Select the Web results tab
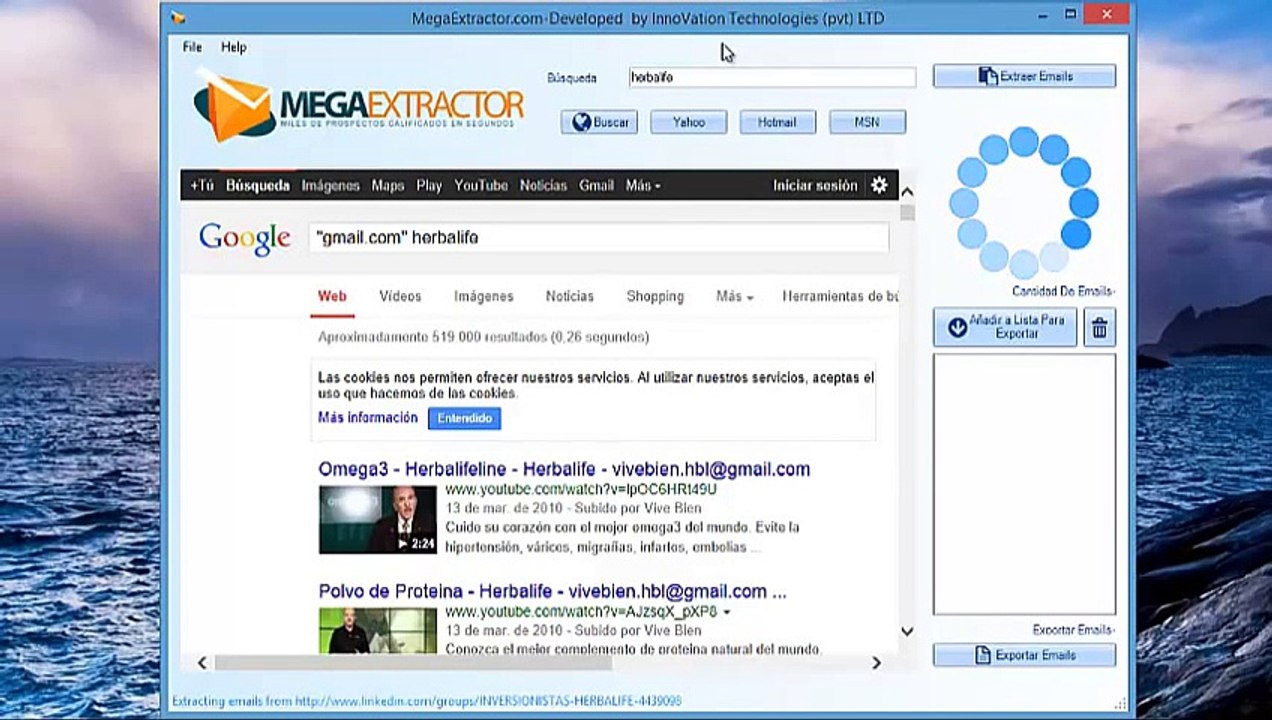This screenshot has width=1272, height=720. [332, 296]
